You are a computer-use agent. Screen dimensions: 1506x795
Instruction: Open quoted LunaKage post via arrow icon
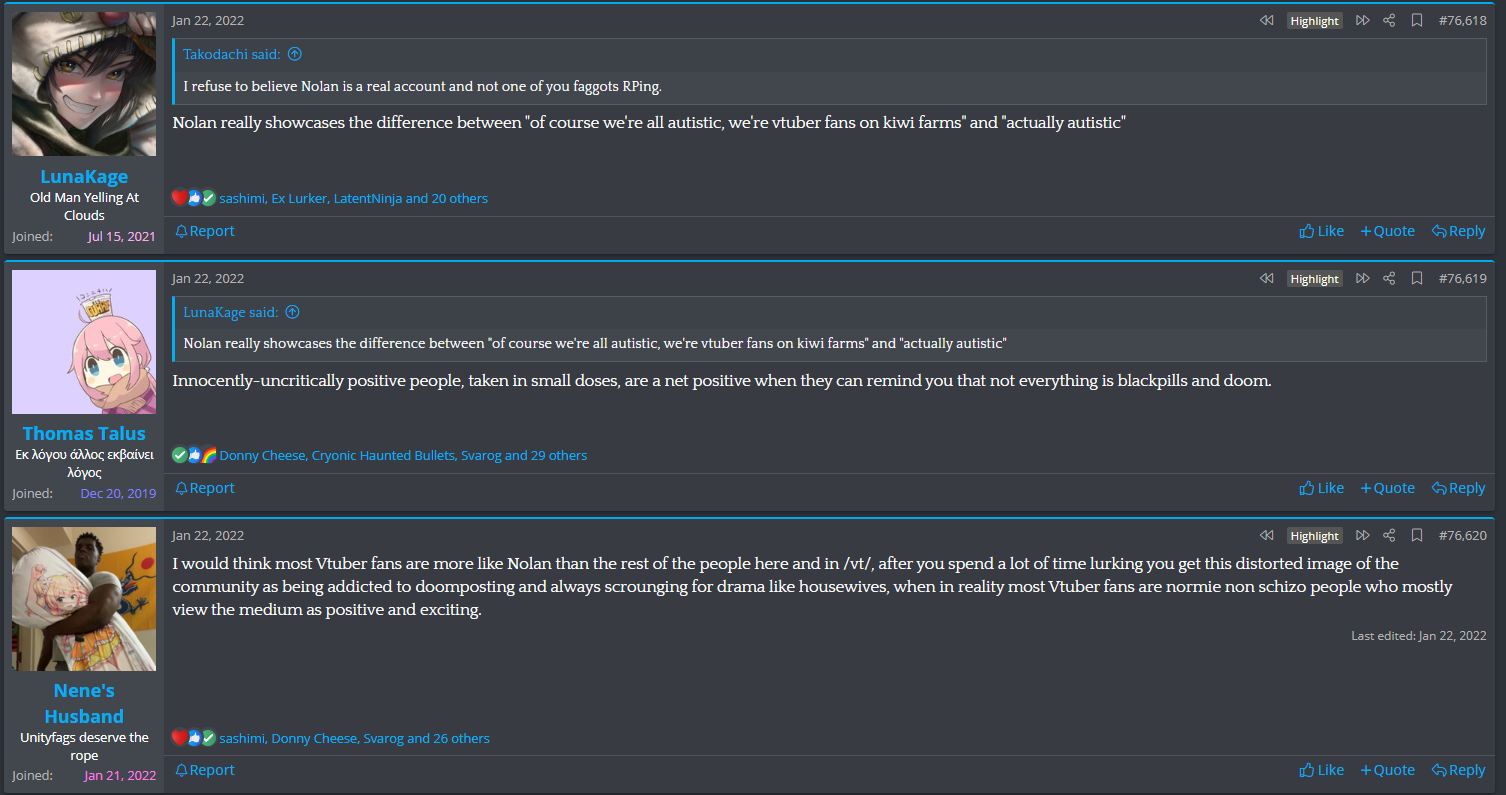[x=292, y=313]
